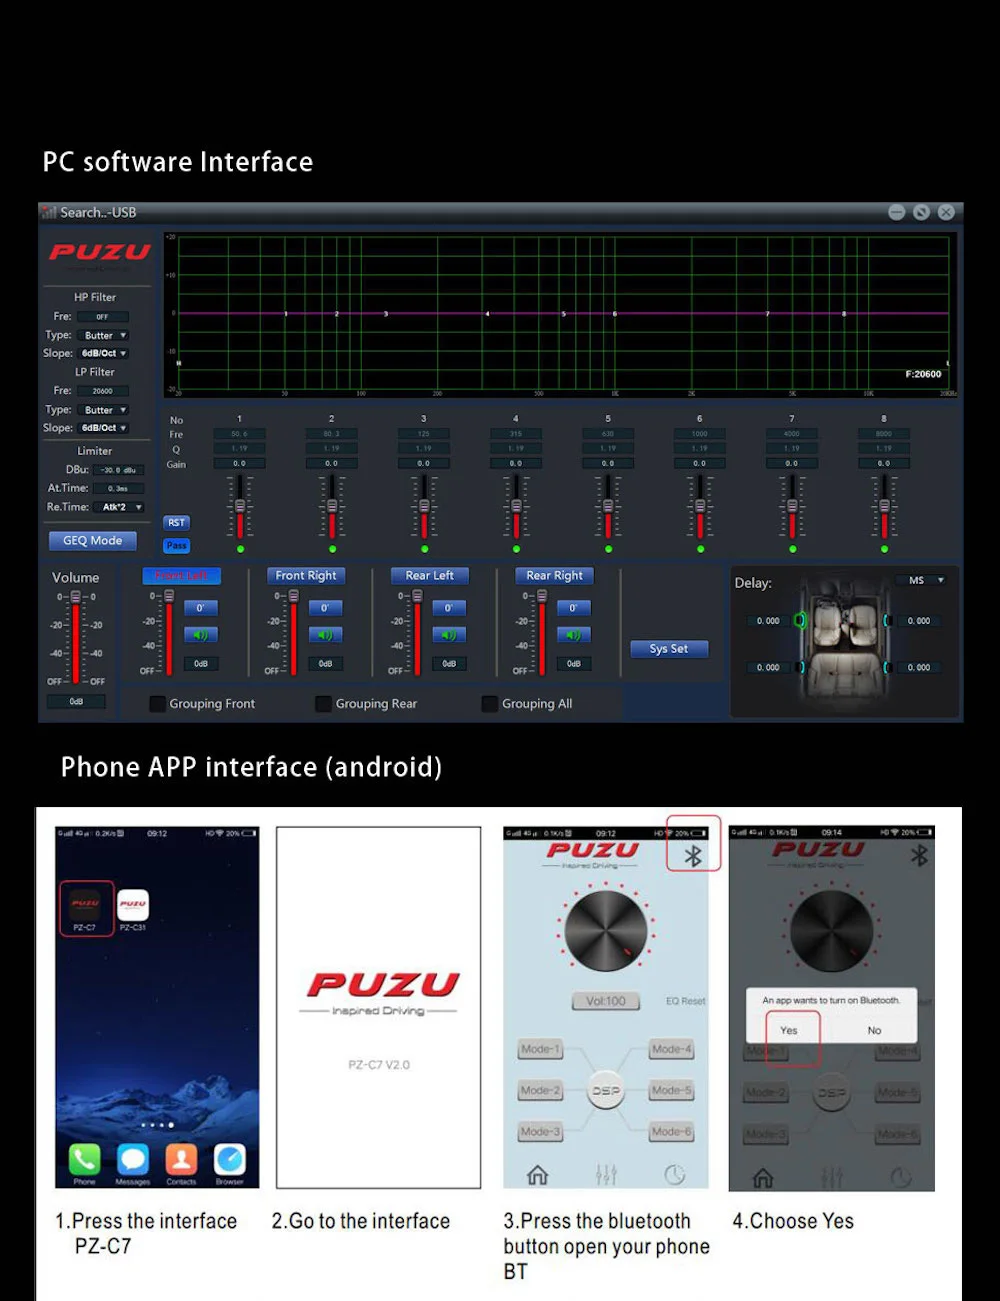Select the Rear Left channel tab
Viewport: 1000px width, 1301px height.
pyautogui.click(x=430, y=575)
